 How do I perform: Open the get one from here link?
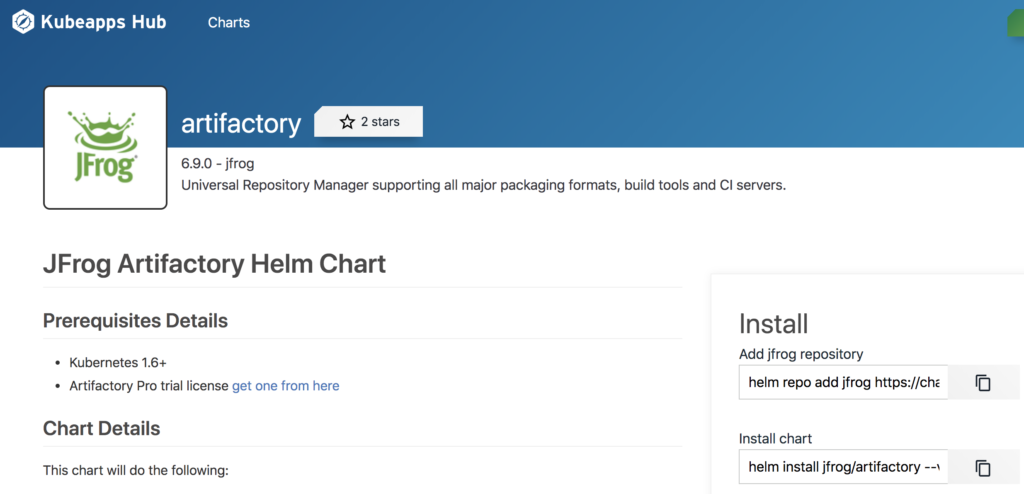[x=285, y=386]
